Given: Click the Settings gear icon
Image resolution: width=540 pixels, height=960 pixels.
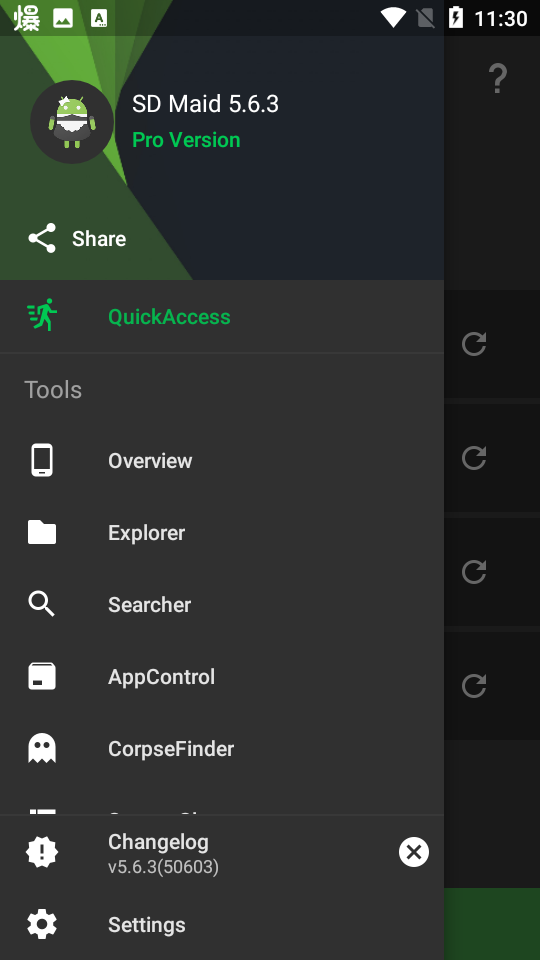Looking at the screenshot, I should 42,924.
